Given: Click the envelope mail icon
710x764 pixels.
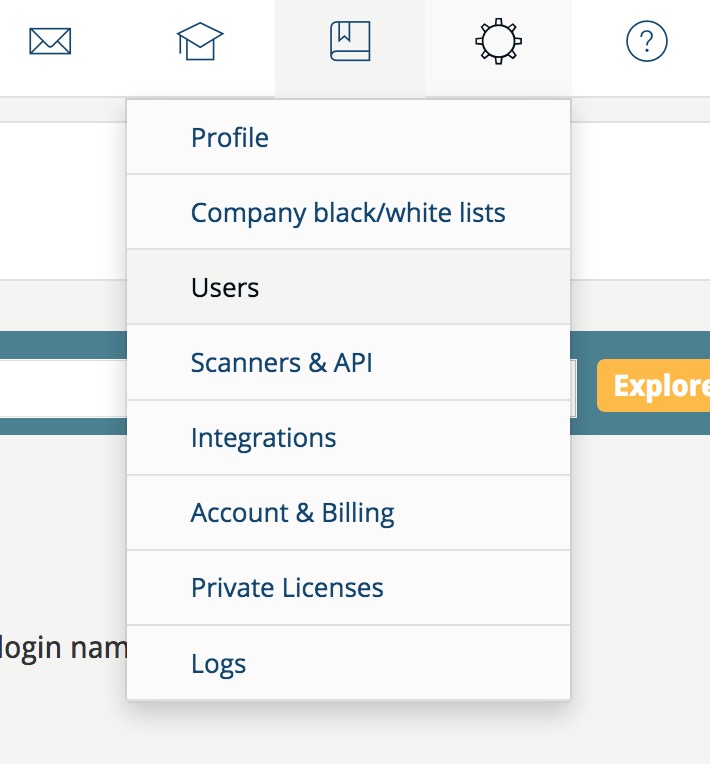Looking at the screenshot, I should 50,41.
